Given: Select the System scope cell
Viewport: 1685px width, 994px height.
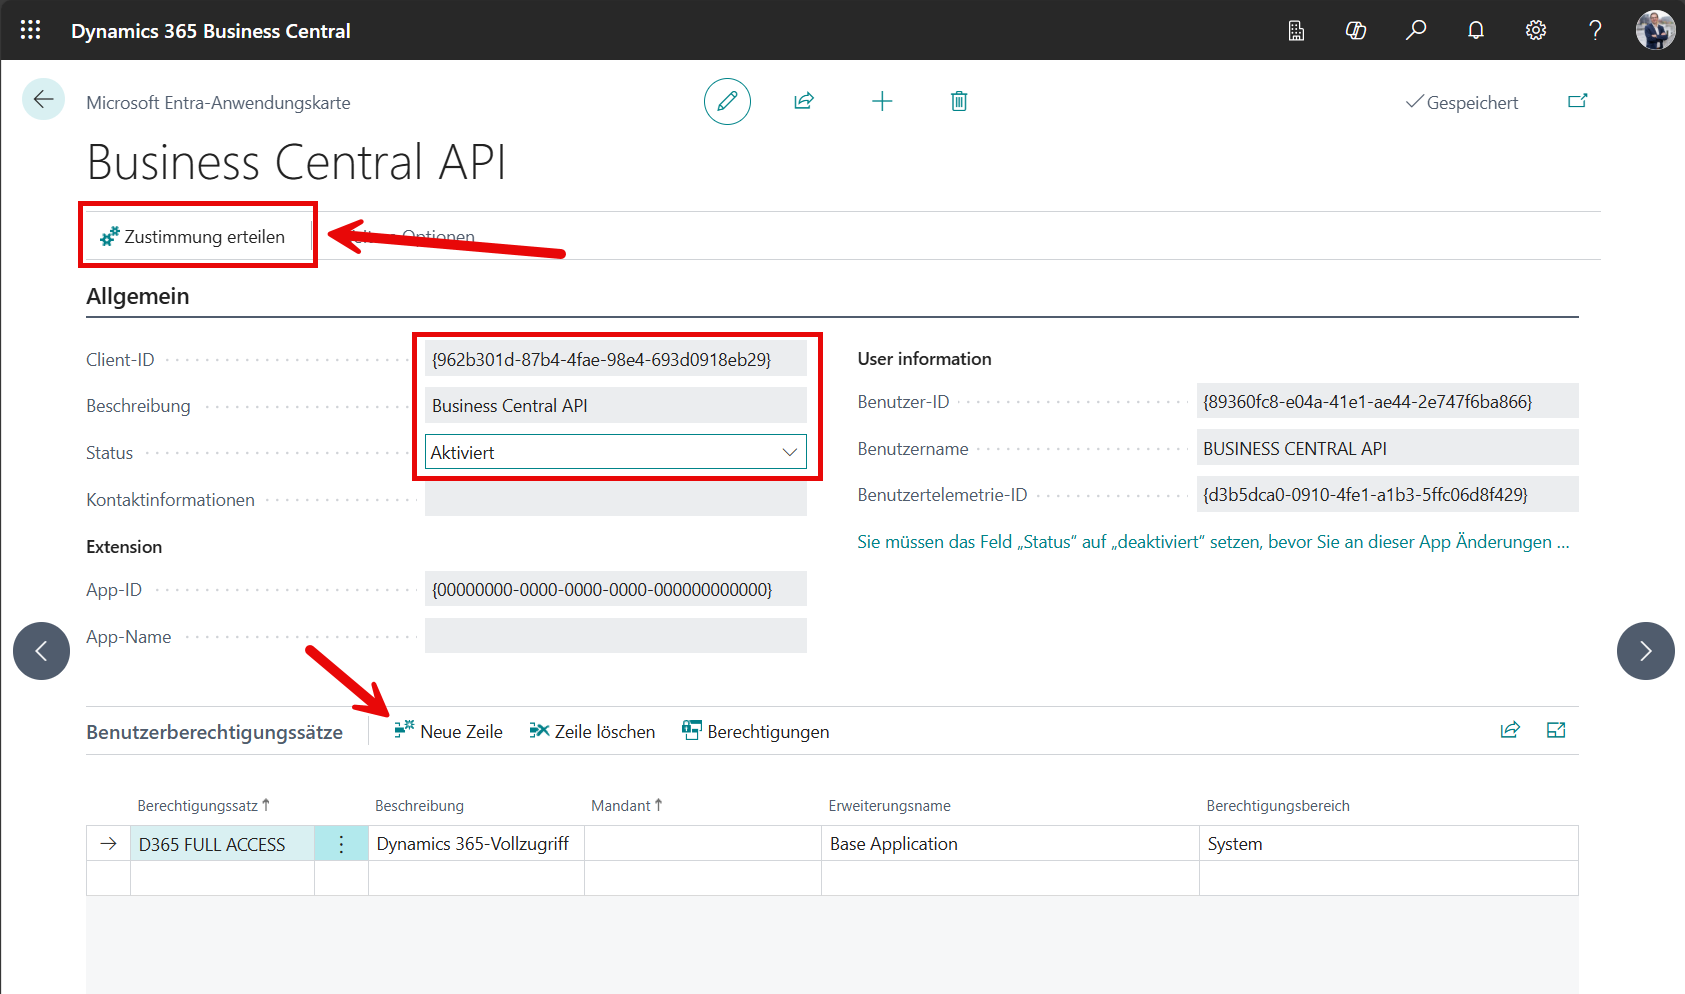Looking at the screenshot, I should (x=1389, y=844).
